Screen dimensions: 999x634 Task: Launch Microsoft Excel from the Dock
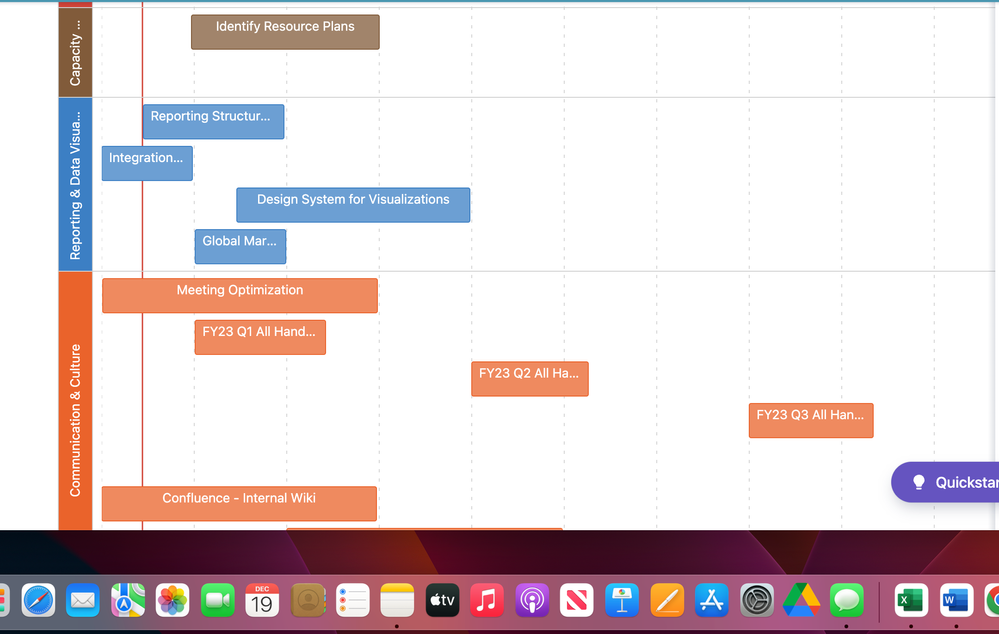(x=910, y=600)
